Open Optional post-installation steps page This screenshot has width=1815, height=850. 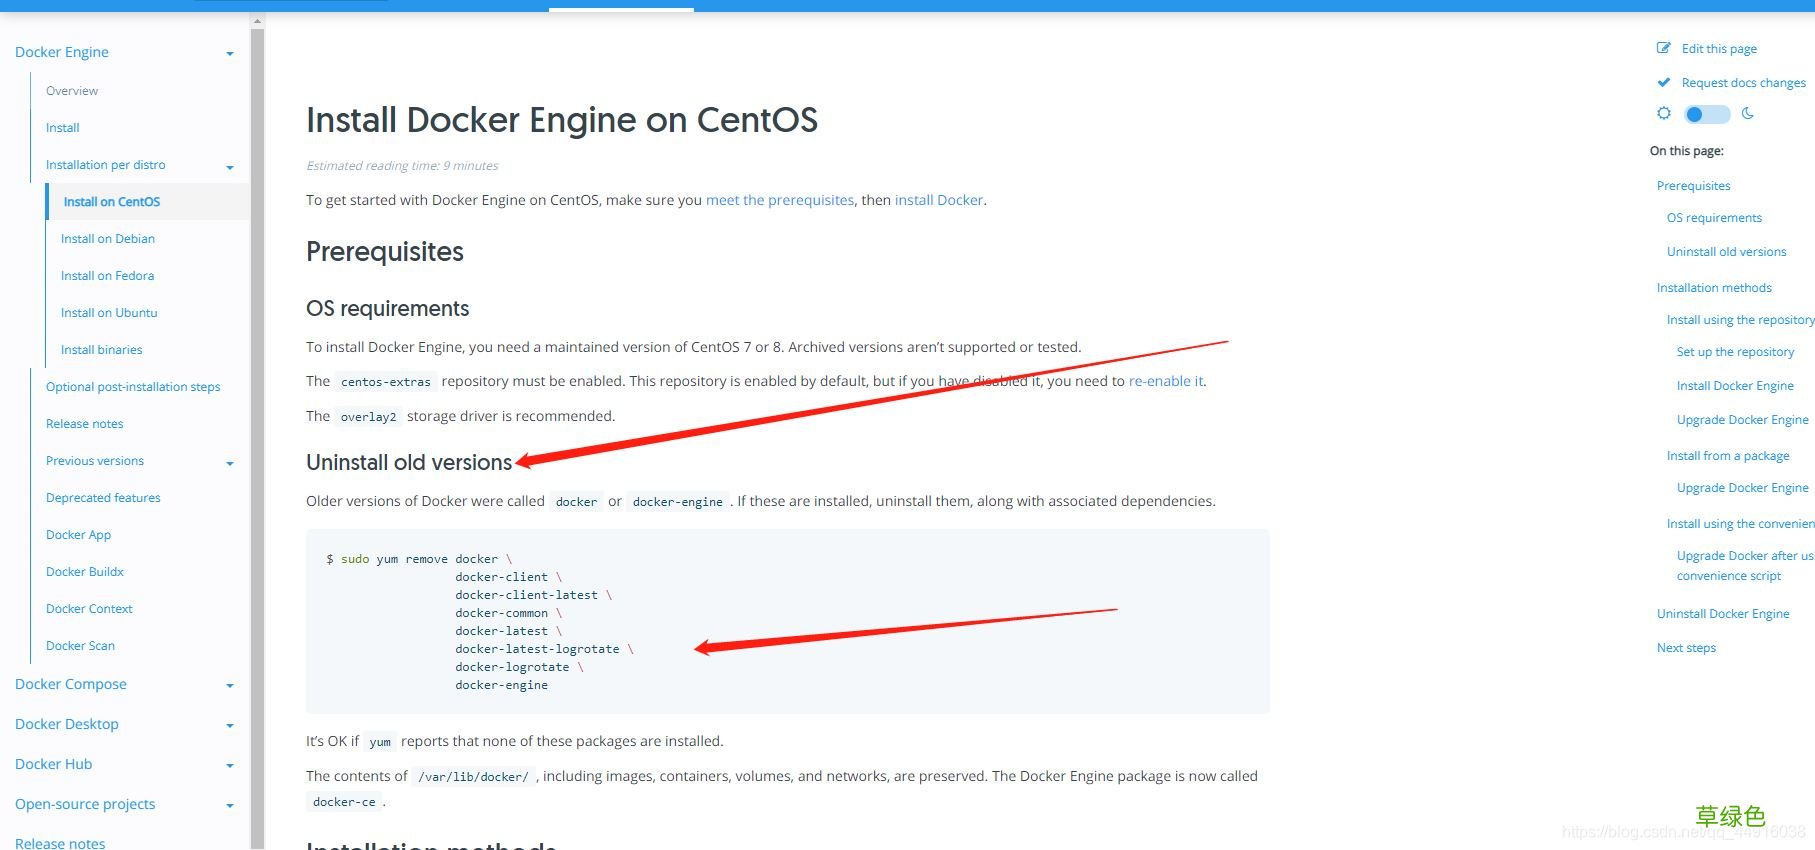[x=133, y=387]
